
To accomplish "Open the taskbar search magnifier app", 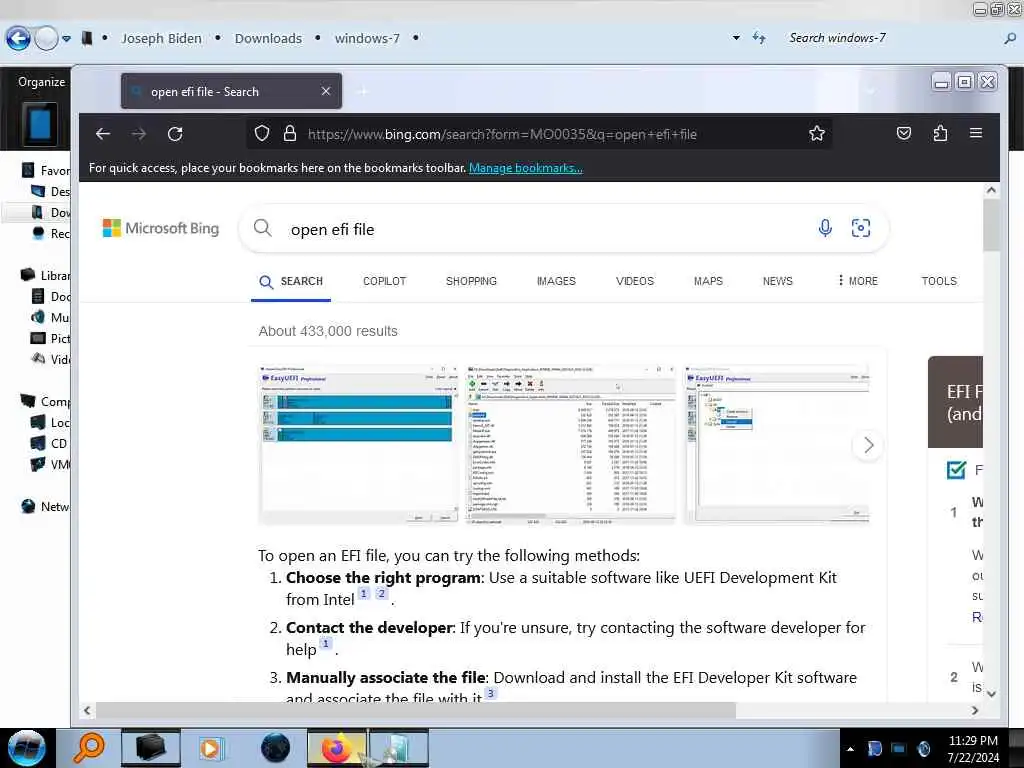I will (88, 748).
